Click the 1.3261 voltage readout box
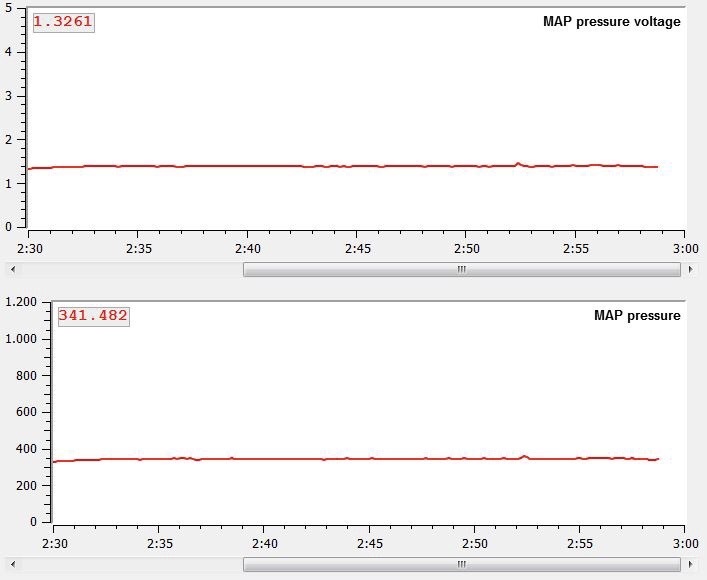Viewport: 707px width, 580px height. pos(63,21)
